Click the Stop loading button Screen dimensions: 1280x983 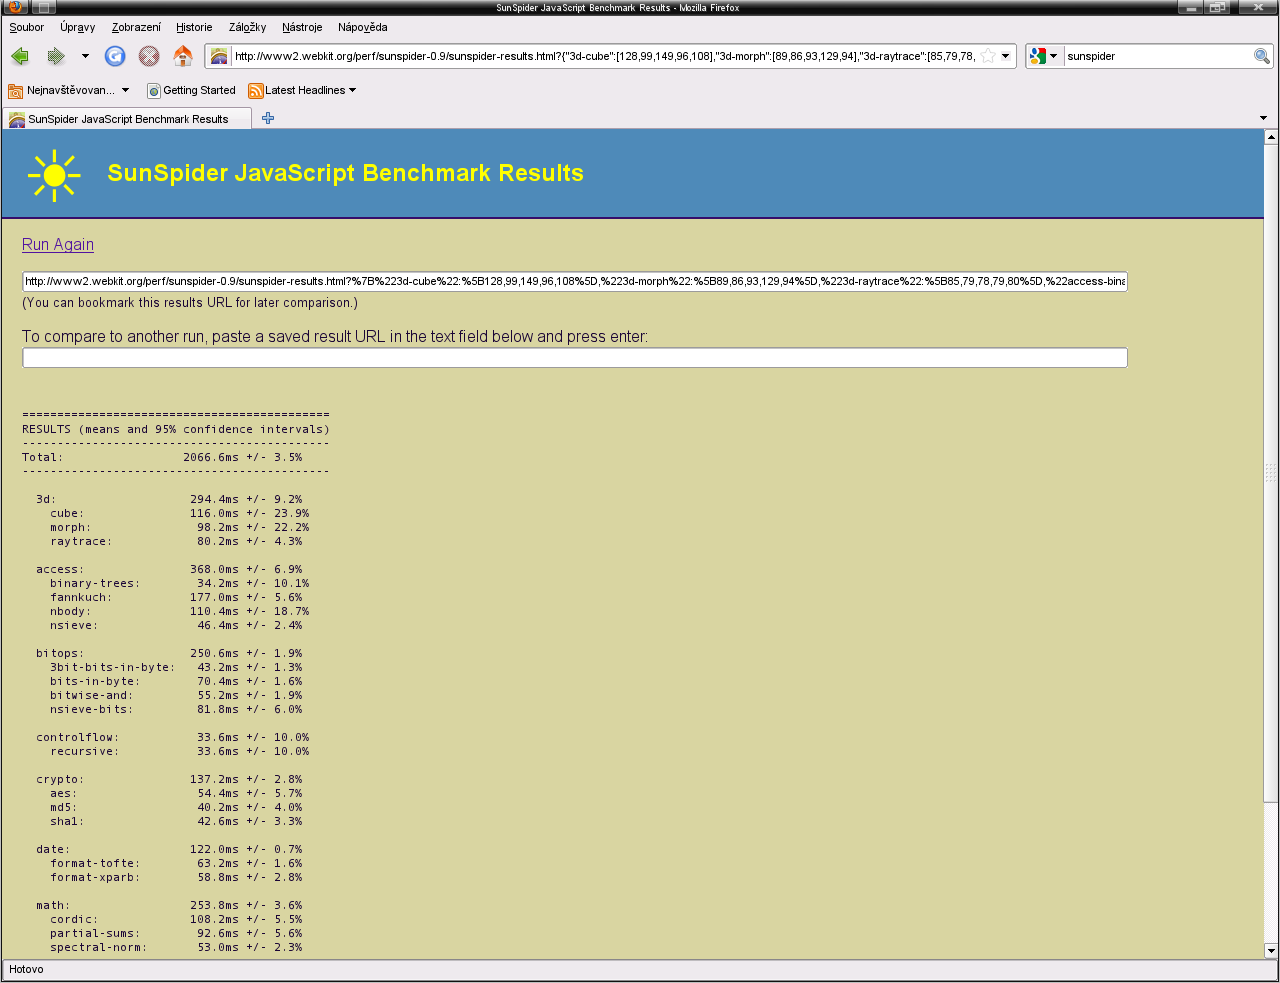[149, 56]
